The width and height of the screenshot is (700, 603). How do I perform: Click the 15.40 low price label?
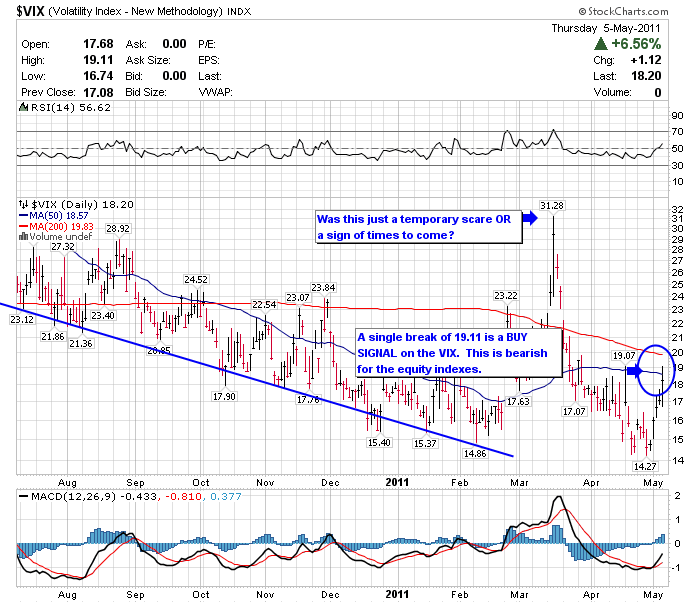pos(379,442)
